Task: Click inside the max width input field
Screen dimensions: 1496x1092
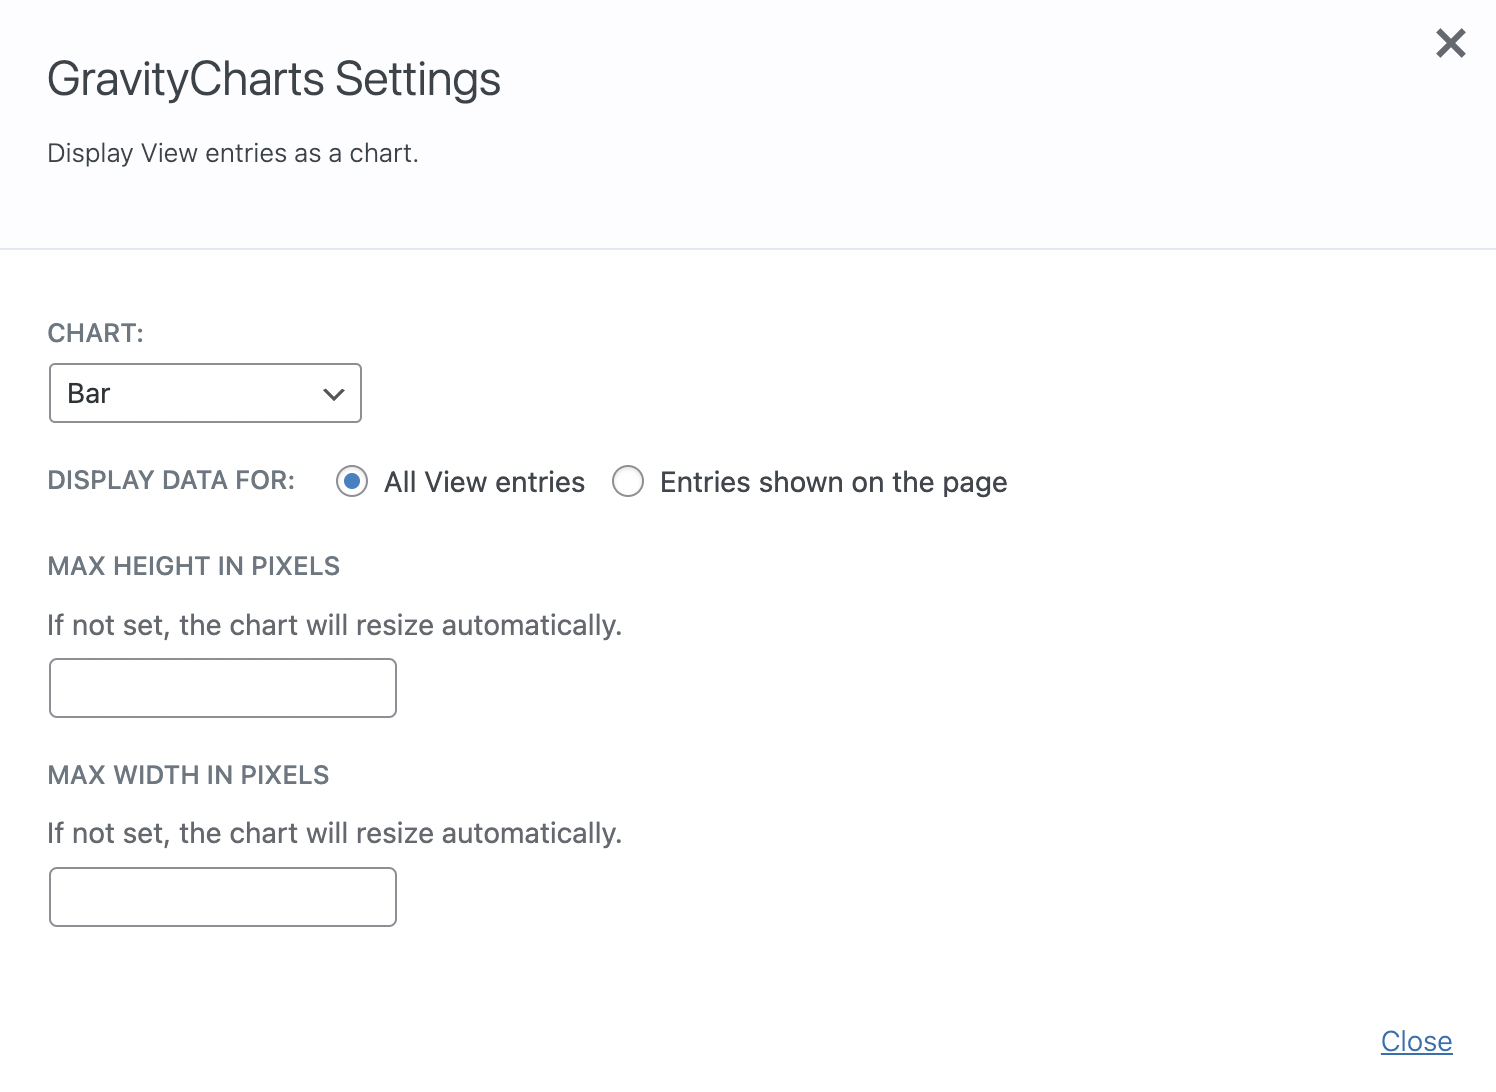Action: point(222,897)
